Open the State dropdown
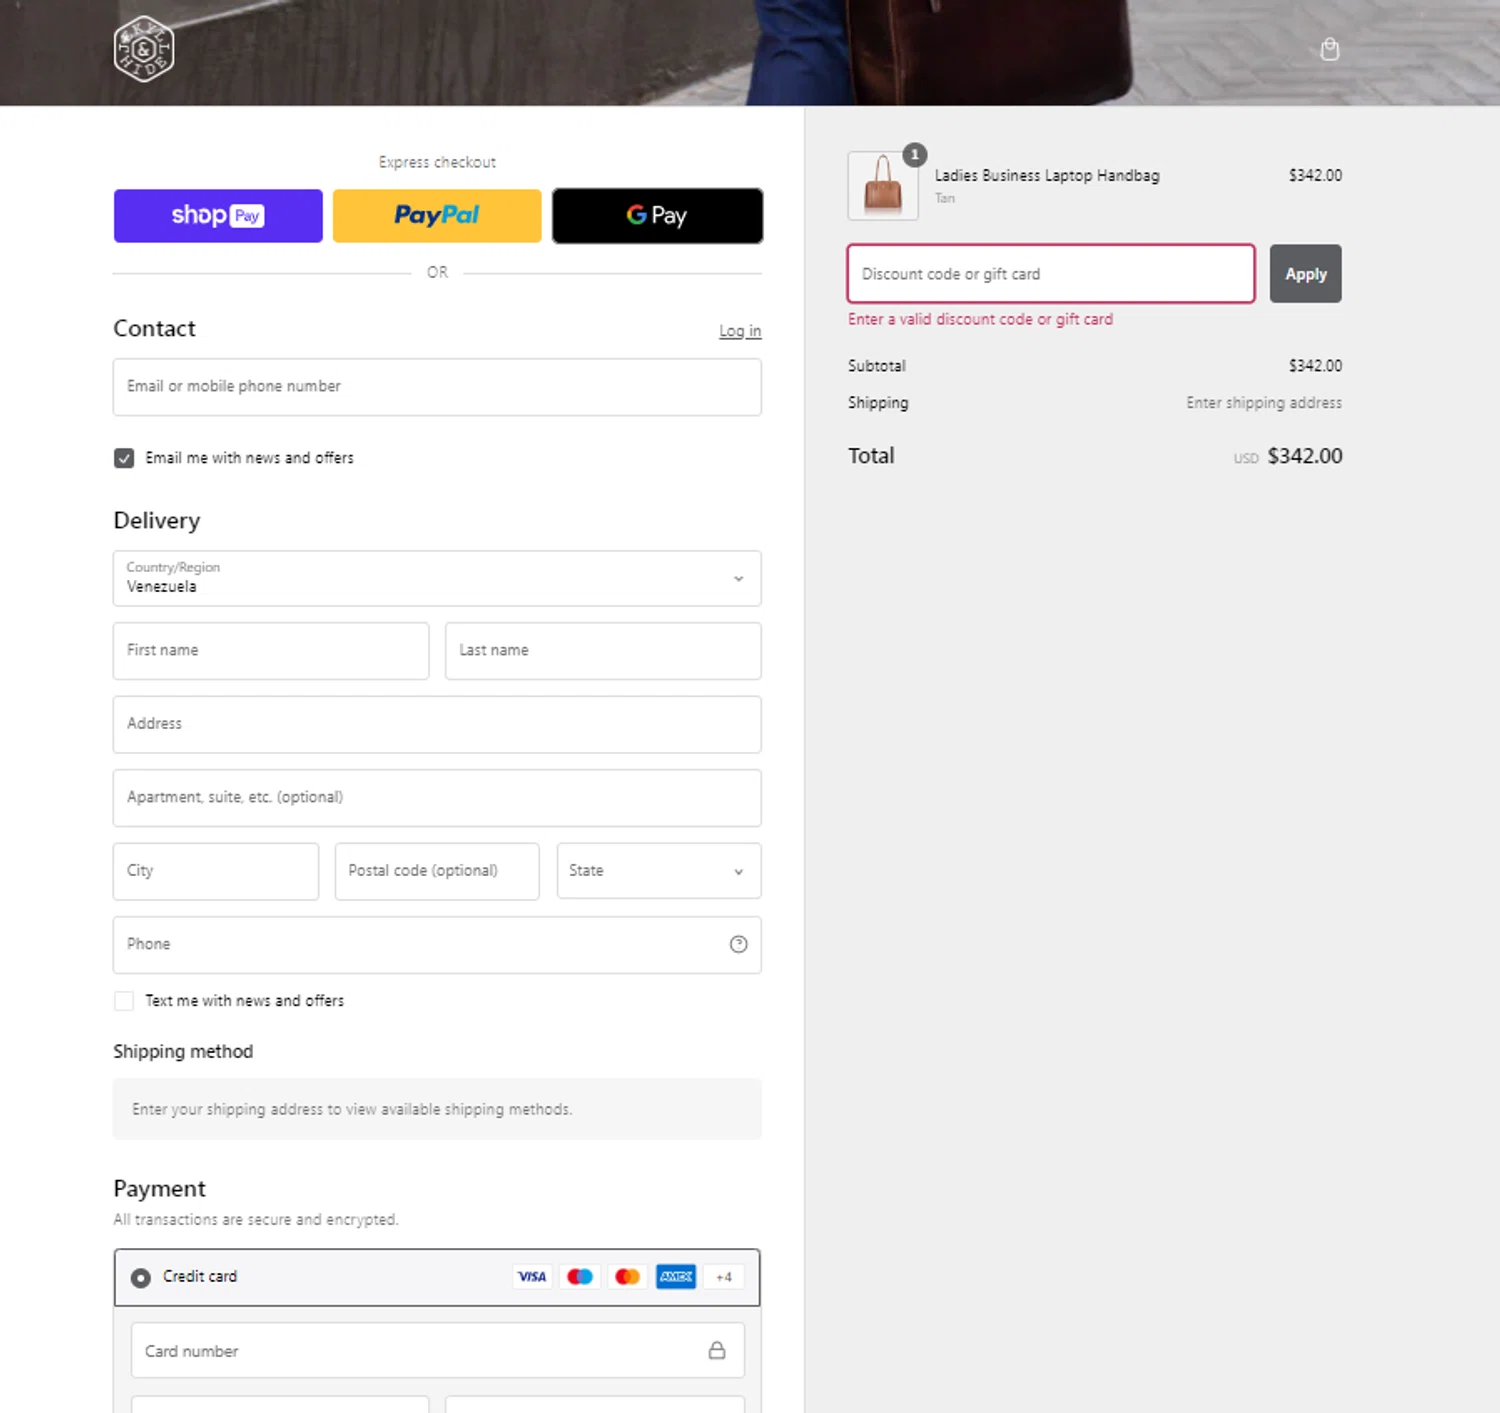This screenshot has width=1500, height=1413. click(659, 871)
